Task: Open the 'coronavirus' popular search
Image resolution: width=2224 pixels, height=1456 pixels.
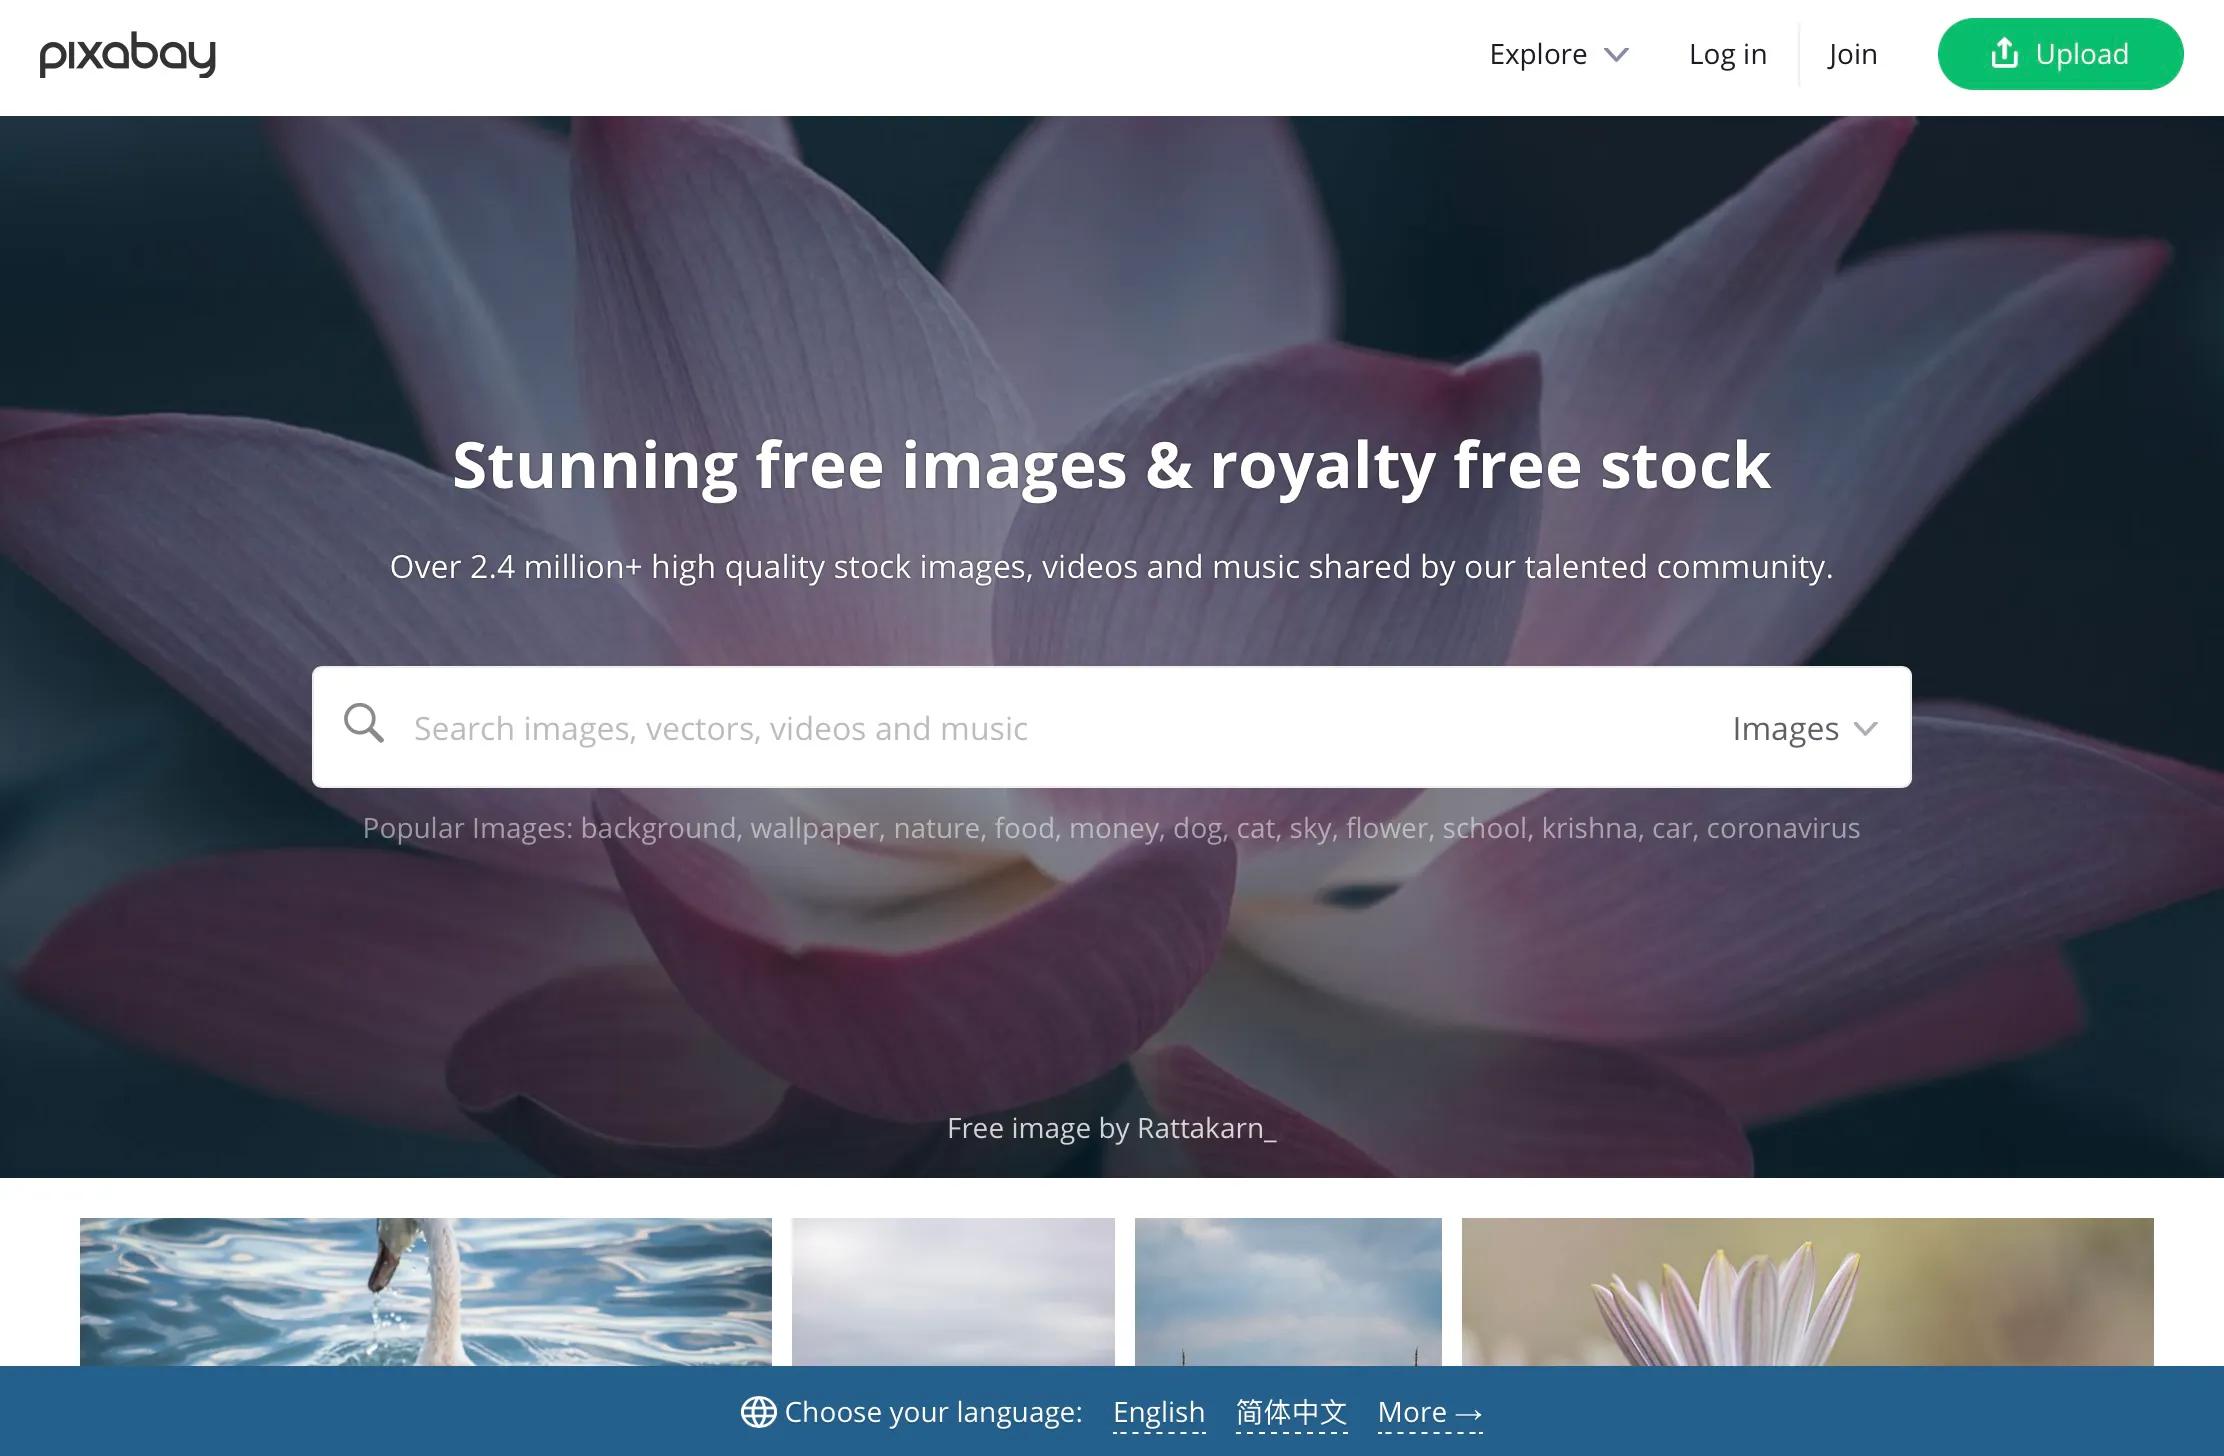Action: click(x=1783, y=829)
